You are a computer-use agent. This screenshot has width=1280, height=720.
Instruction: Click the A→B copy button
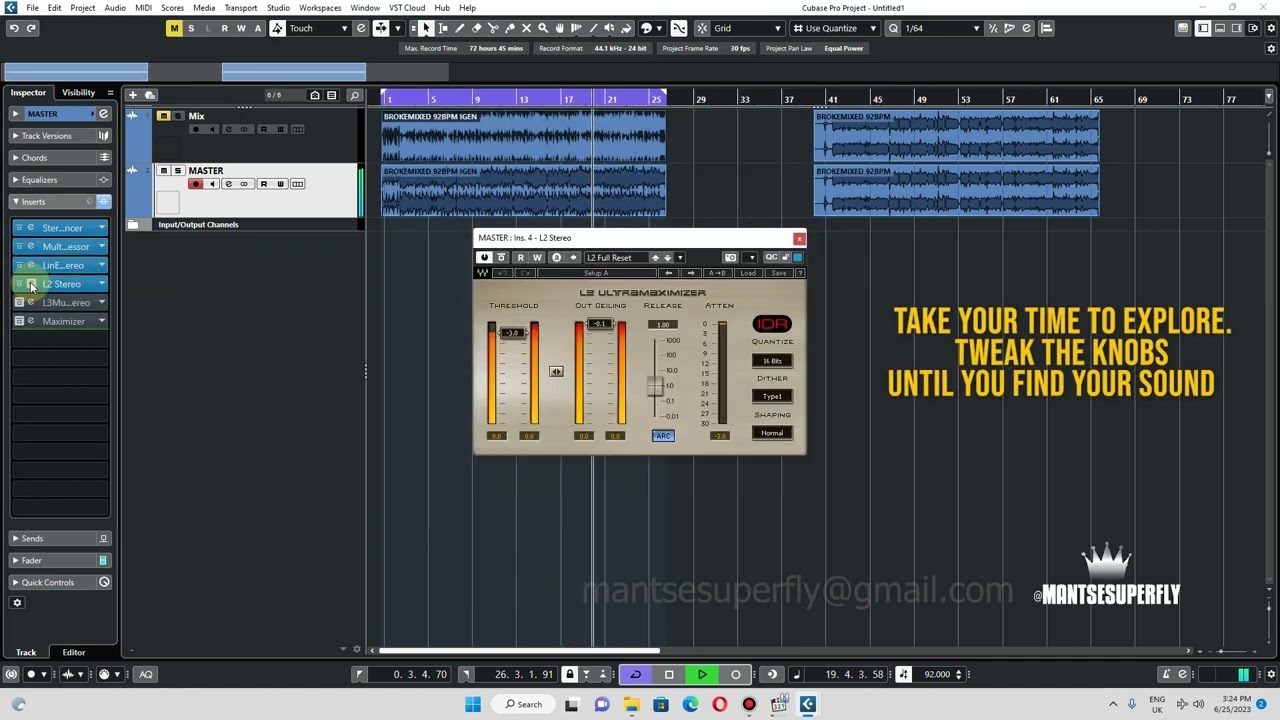coord(717,273)
